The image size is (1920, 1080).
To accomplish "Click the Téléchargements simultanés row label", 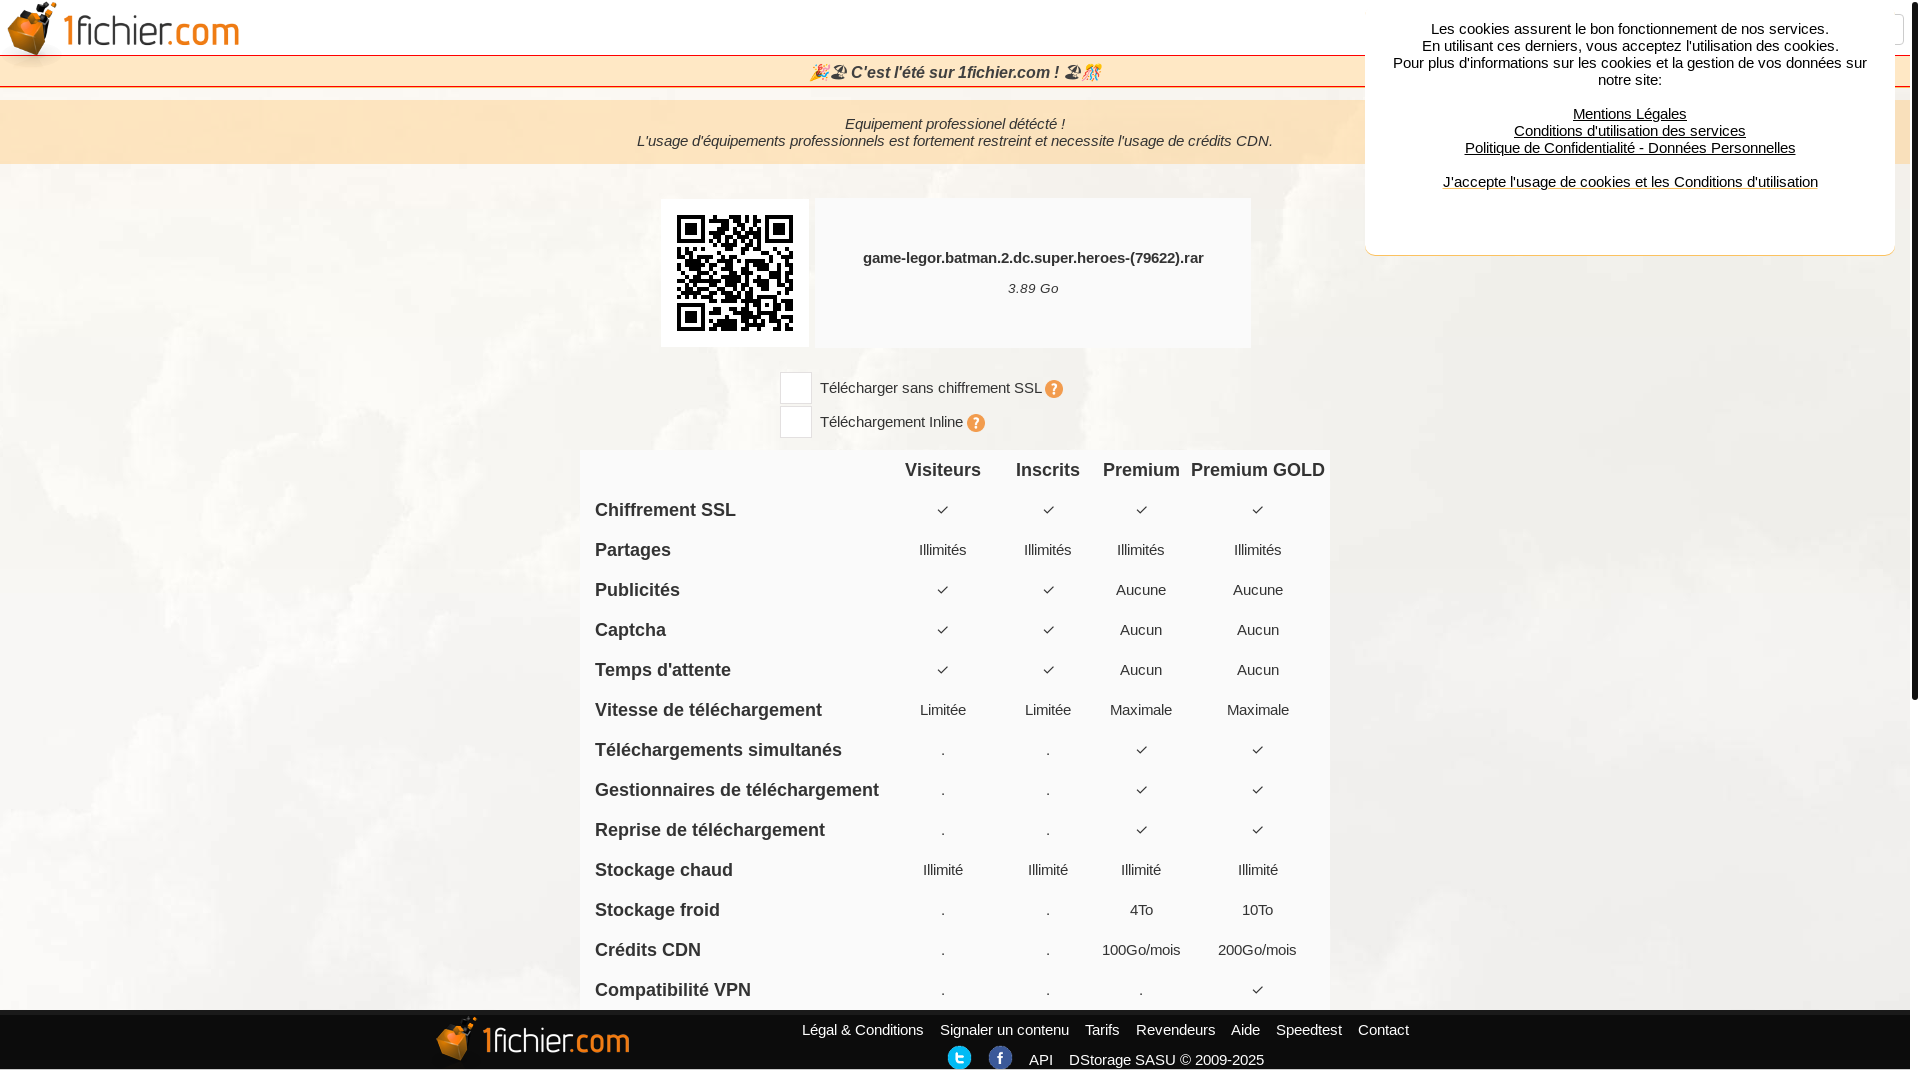I will pyautogui.click(x=718, y=750).
